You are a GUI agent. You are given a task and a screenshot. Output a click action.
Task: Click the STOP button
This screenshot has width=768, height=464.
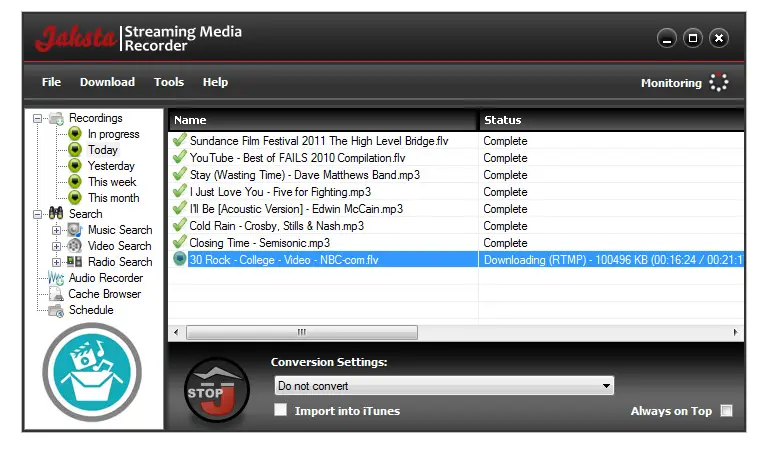pos(217,391)
